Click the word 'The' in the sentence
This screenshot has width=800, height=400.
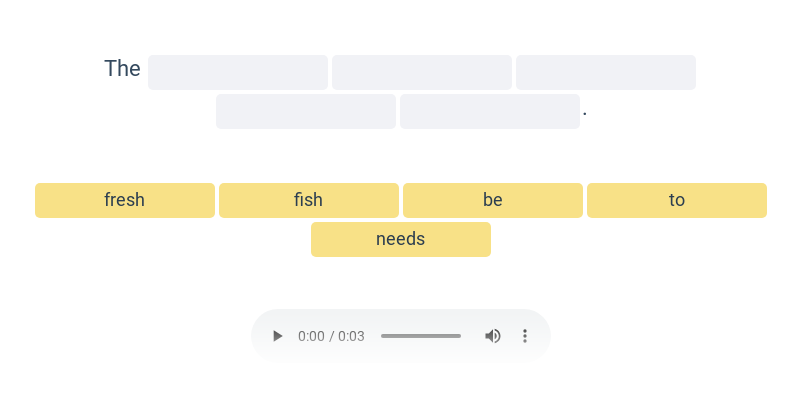click(x=122, y=68)
